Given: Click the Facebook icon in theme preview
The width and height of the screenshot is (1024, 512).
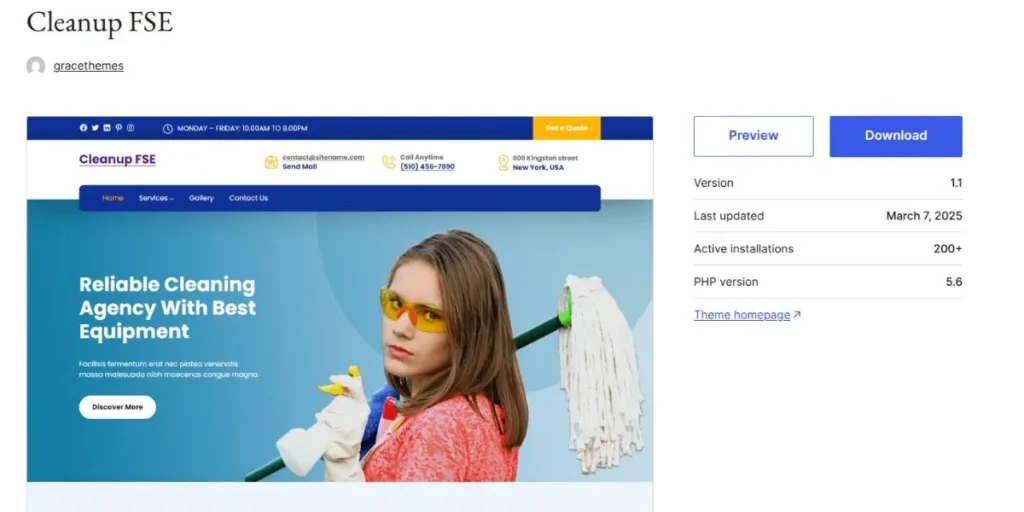Looking at the screenshot, I should [x=84, y=128].
